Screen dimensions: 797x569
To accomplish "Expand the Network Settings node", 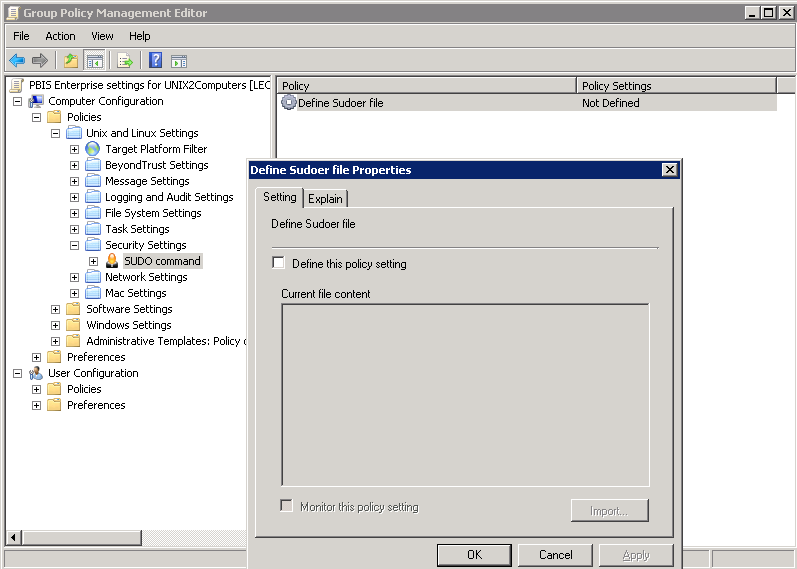I will point(74,277).
